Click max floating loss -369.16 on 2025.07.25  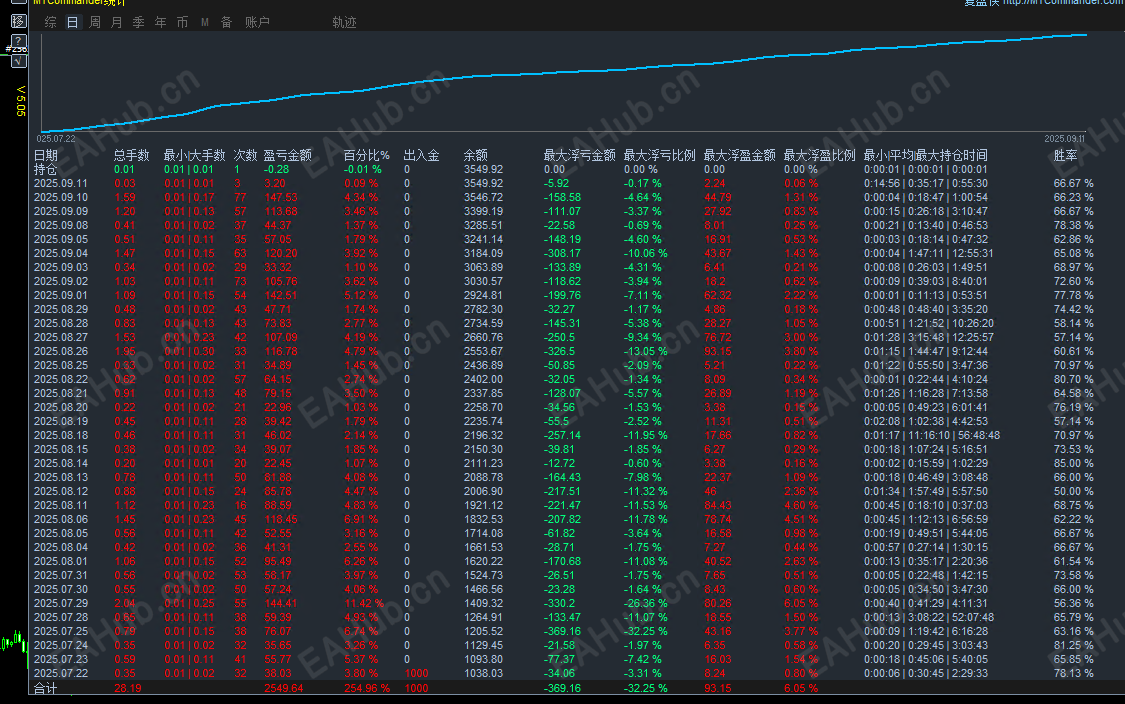pyautogui.click(x=562, y=632)
